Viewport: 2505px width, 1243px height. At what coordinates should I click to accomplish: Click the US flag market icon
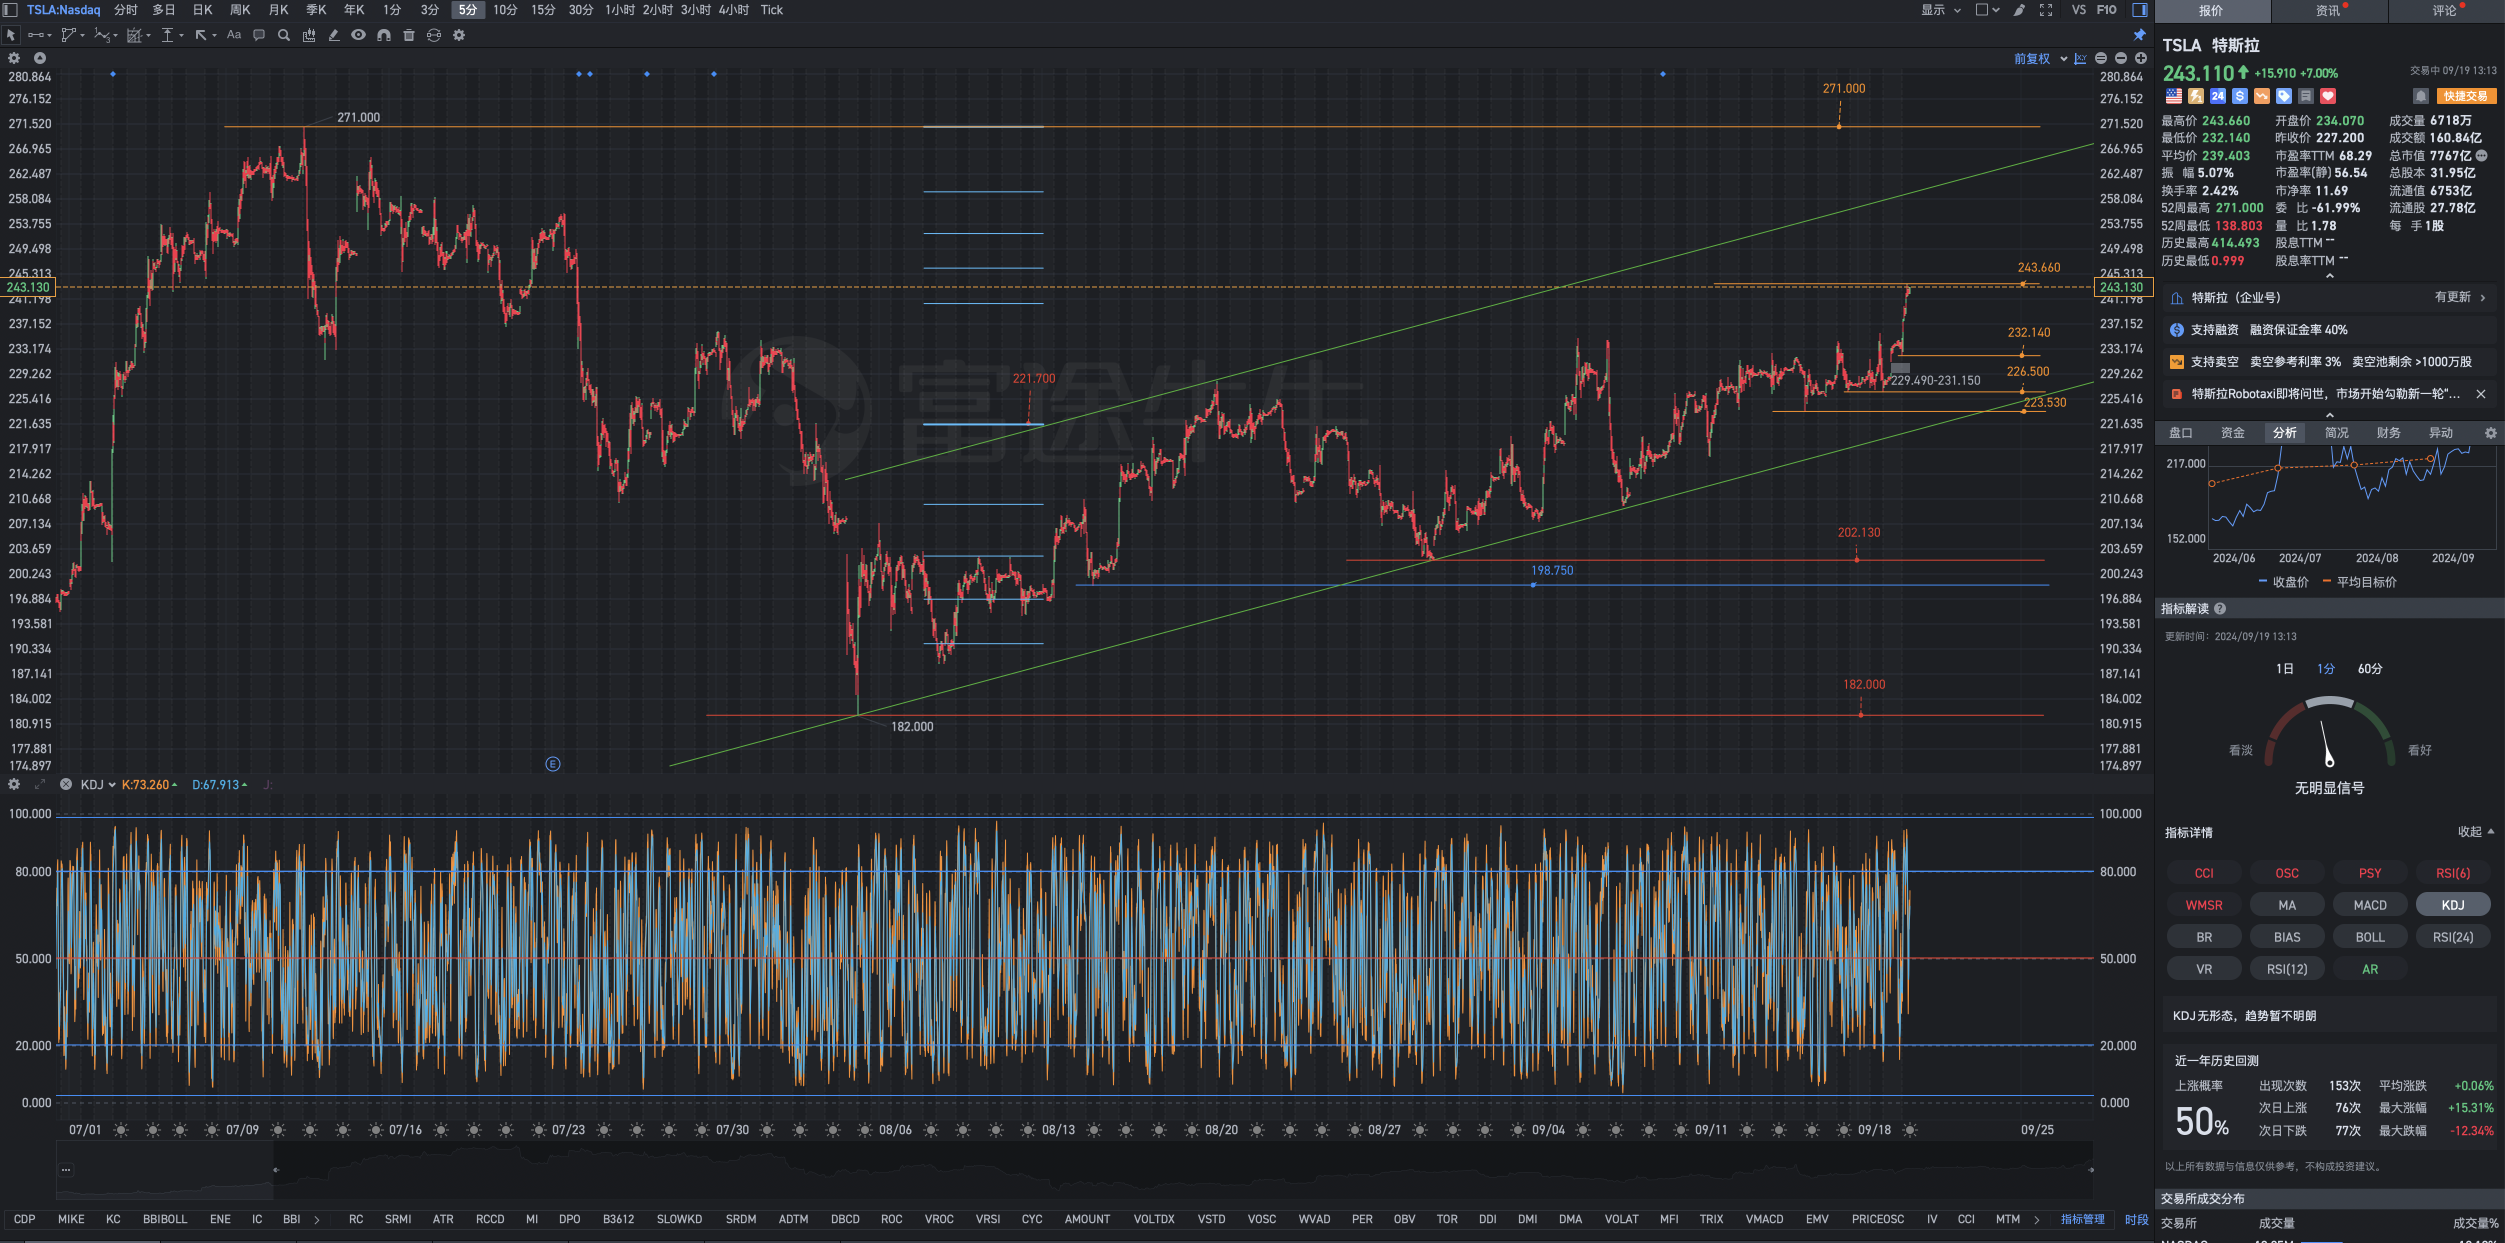coord(2174,96)
